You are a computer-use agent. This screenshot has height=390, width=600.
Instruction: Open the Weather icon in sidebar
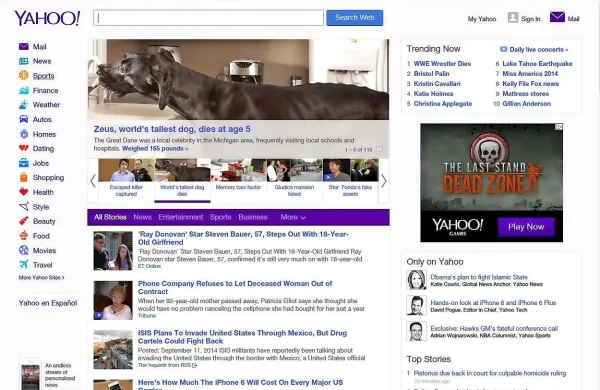pos(24,104)
